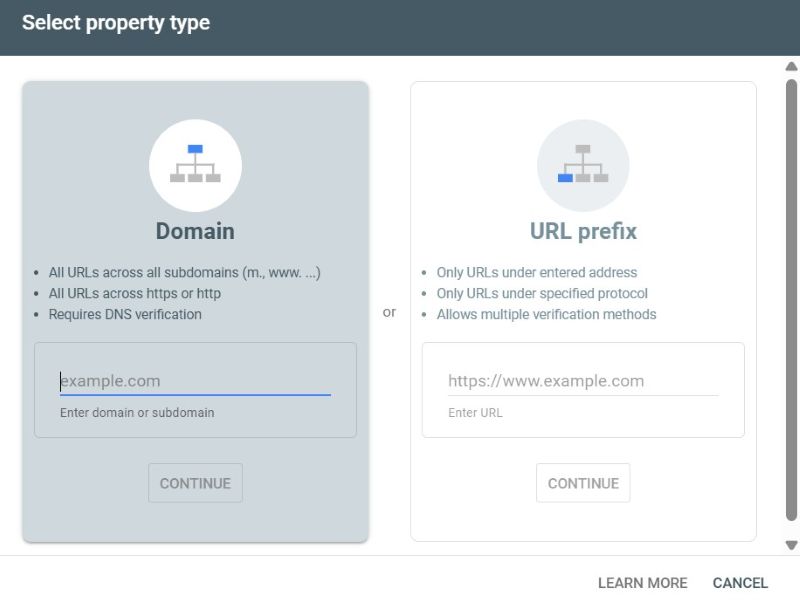
Task: Focus the example.com domain input field
Action: (x=196, y=380)
